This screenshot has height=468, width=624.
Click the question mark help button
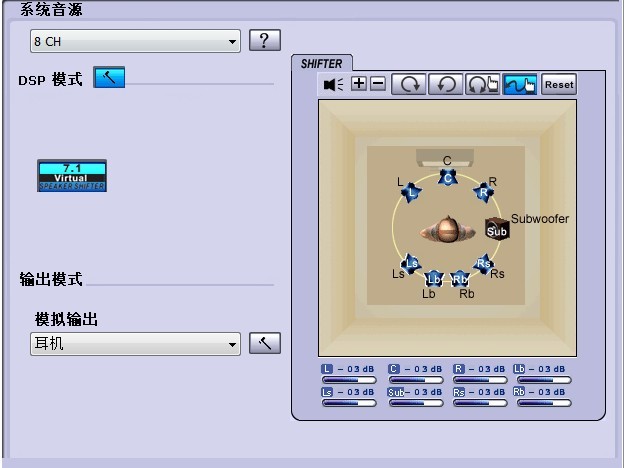coord(264,41)
